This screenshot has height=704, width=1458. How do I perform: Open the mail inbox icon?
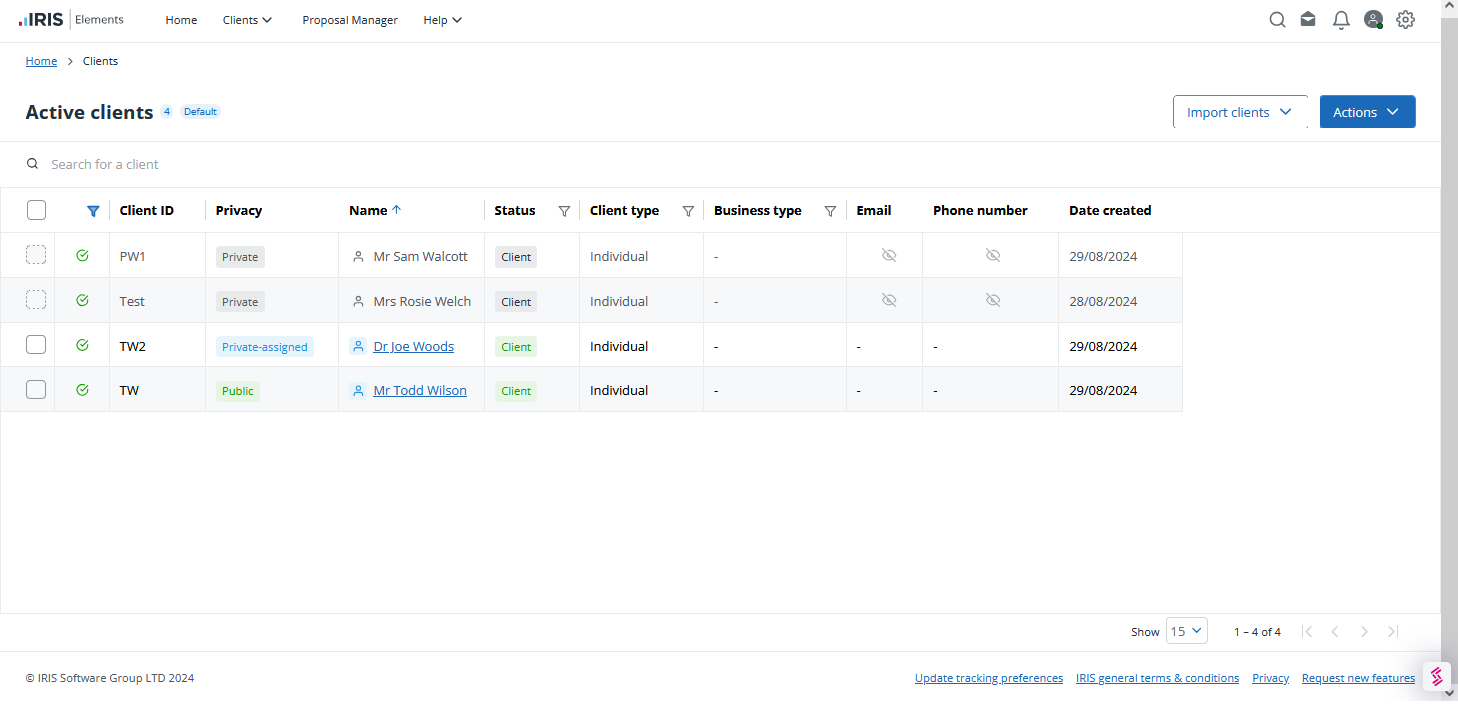click(x=1308, y=20)
